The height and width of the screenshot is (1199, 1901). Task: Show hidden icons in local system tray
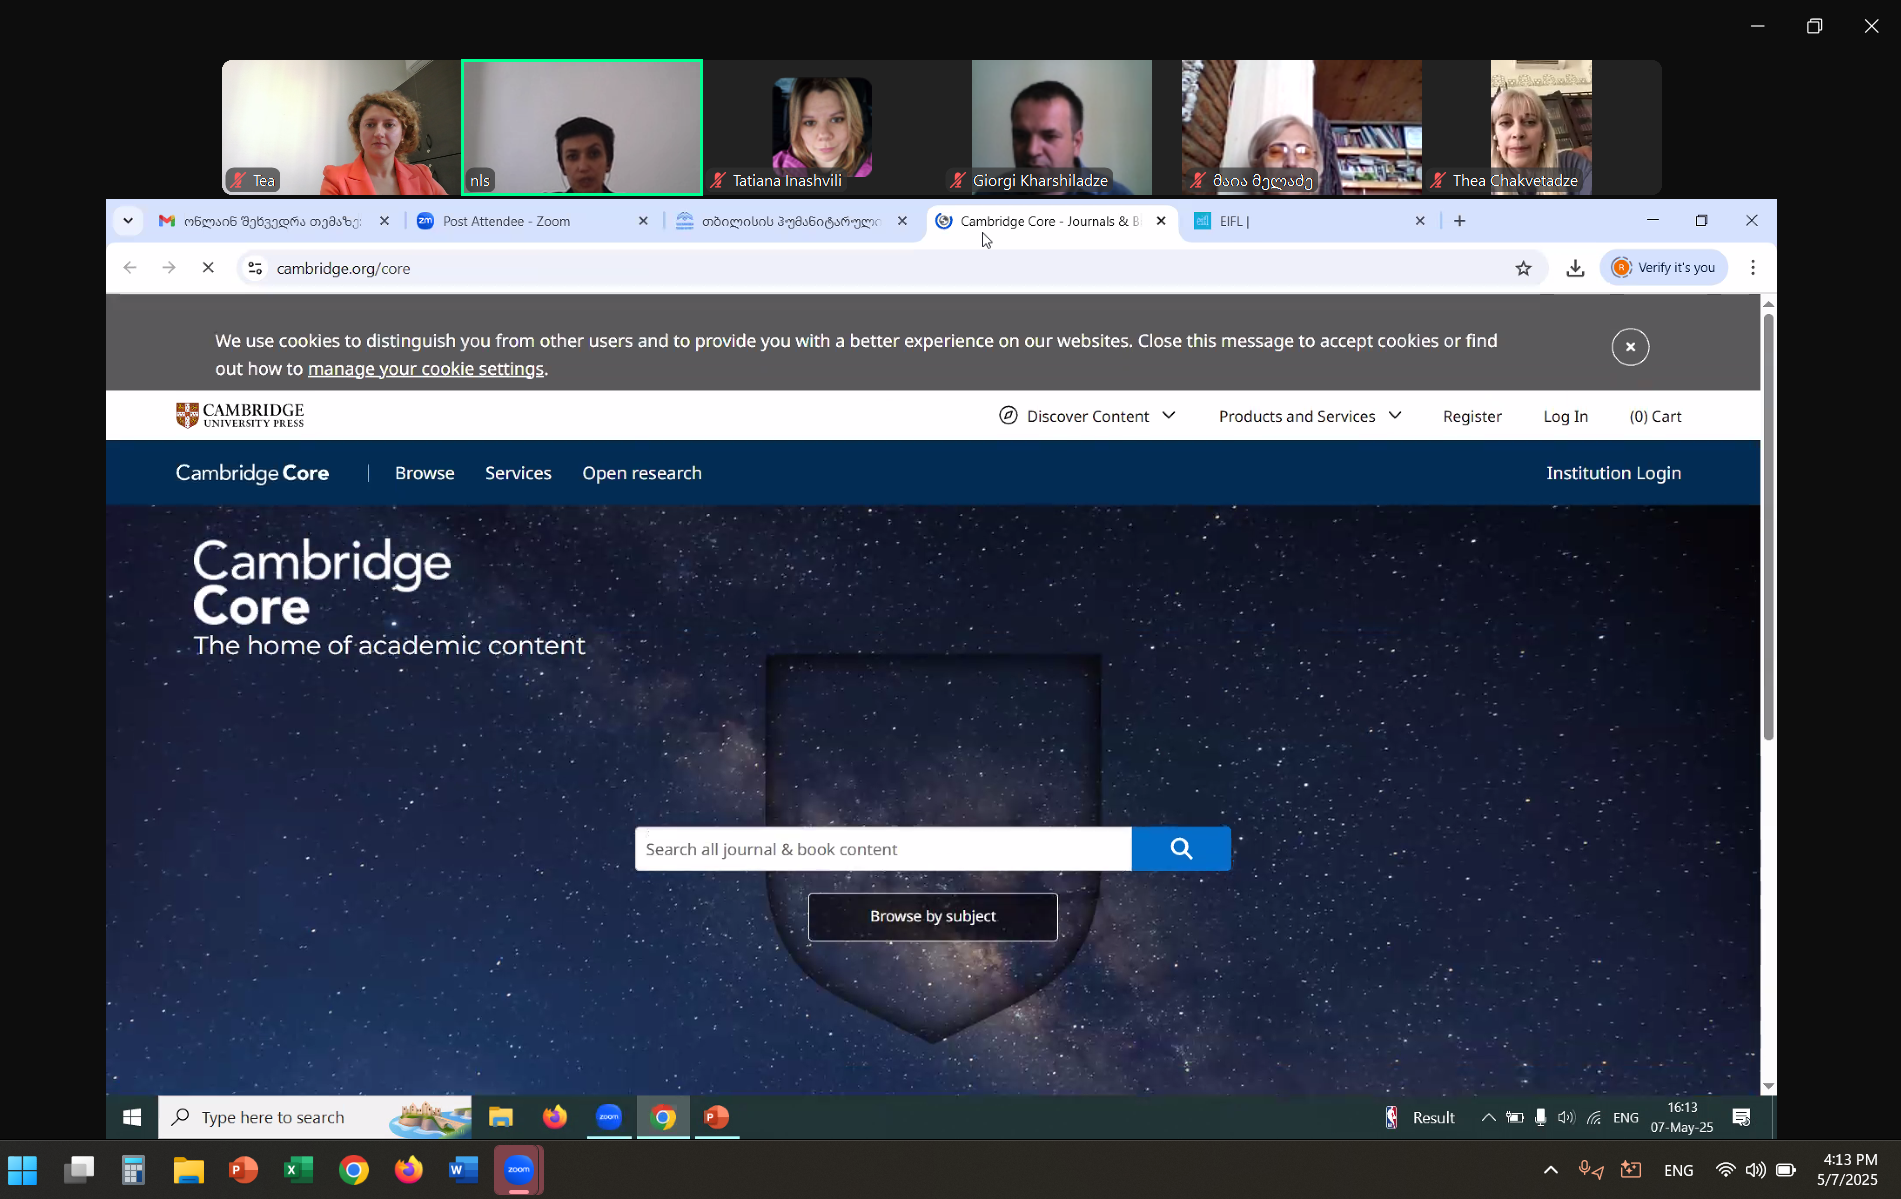point(1550,1170)
